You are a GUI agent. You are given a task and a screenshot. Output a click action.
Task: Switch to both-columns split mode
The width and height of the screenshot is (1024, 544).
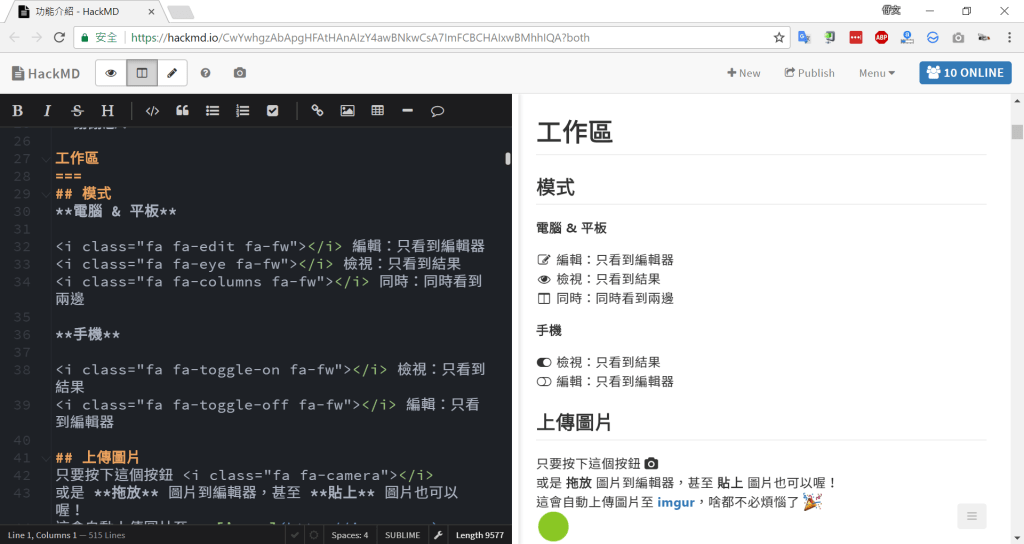tap(142, 73)
